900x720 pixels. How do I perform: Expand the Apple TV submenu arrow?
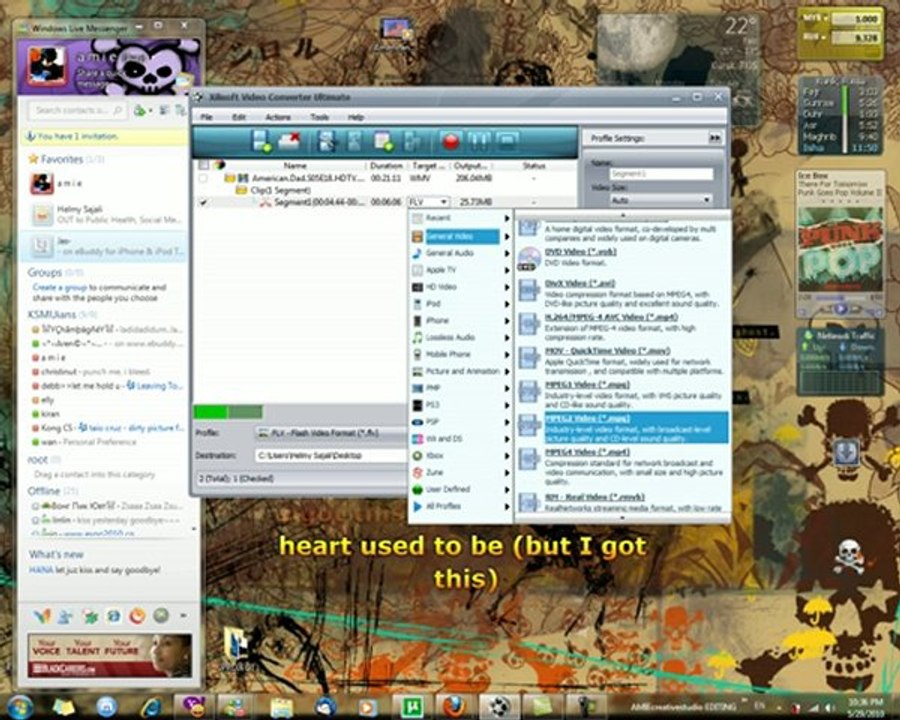[x=507, y=270]
